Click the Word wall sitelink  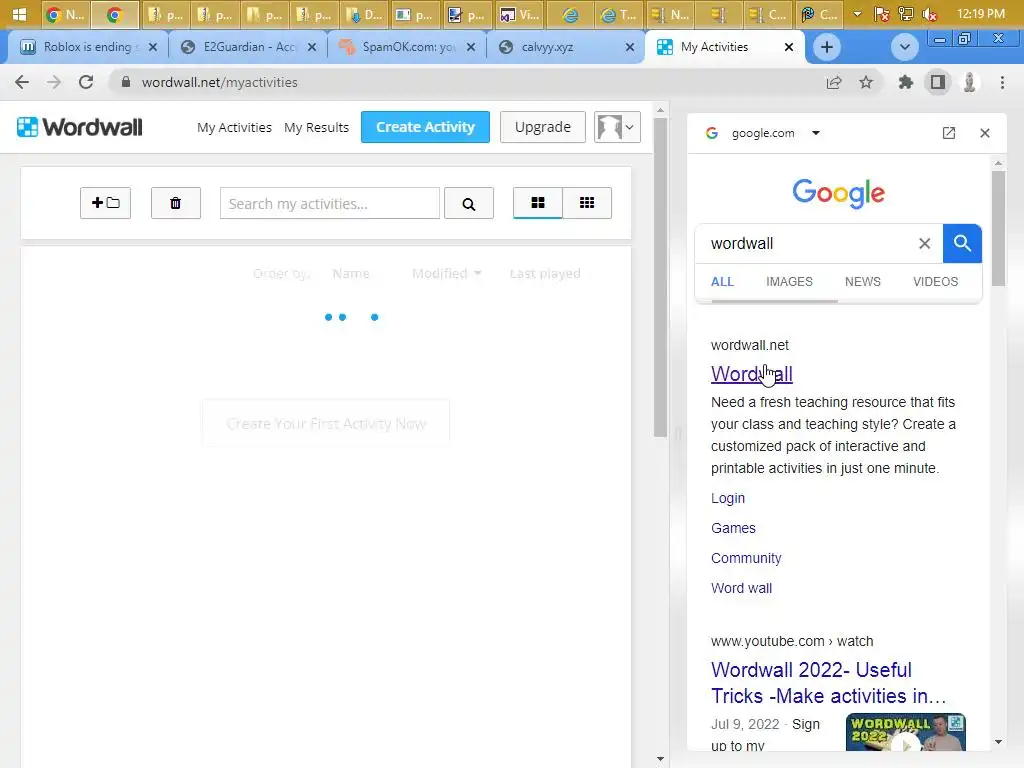[741, 588]
